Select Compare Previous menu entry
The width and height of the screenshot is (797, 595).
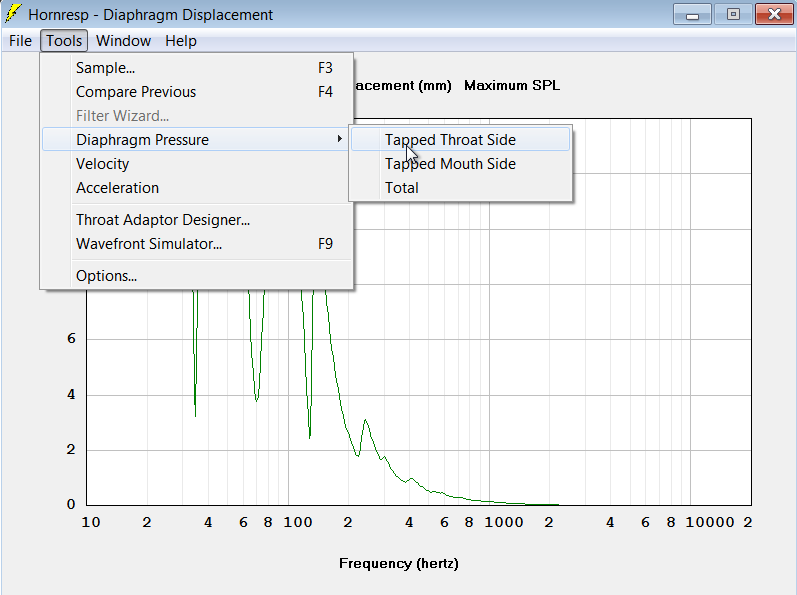coord(197,91)
